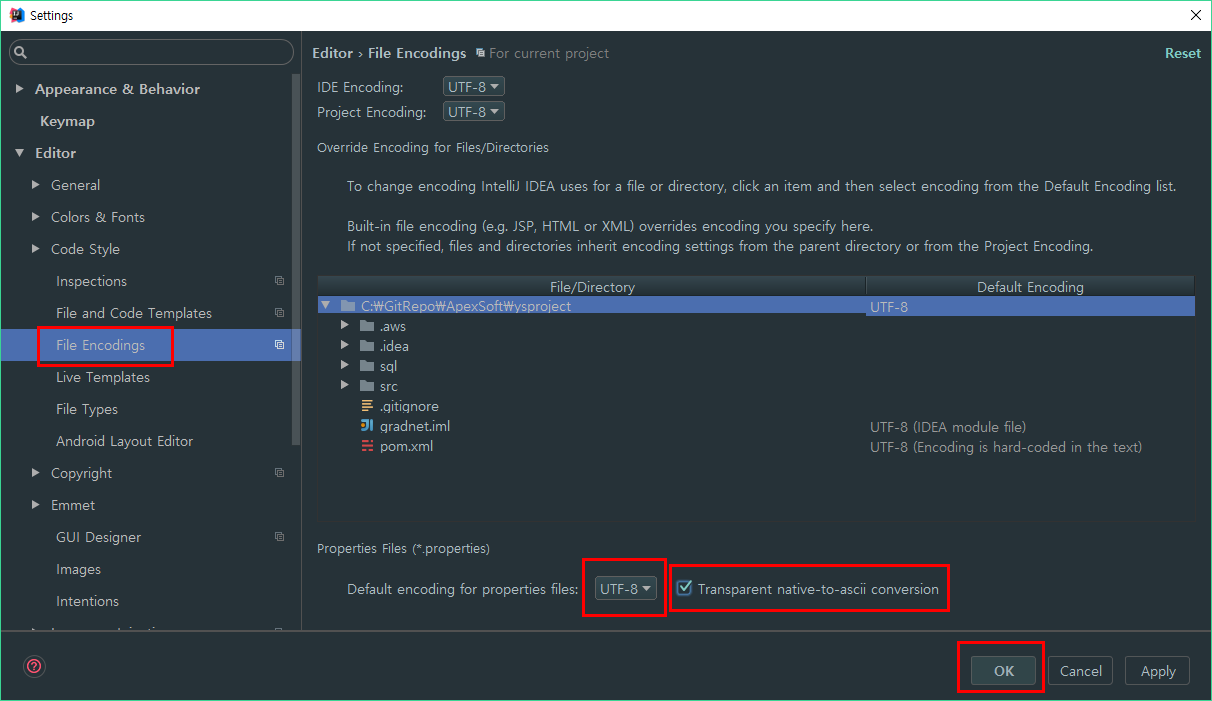The image size is (1212, 701).
Task: Click the pom.xml Maven file icon
Action: click(367, 446)
